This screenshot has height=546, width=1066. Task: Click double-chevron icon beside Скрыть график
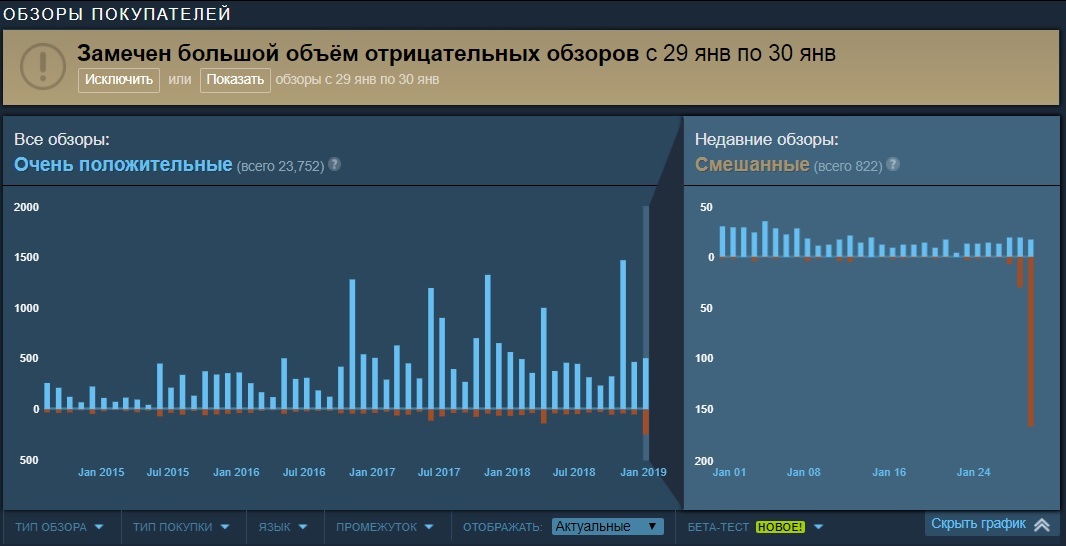pyautogui.click(x=1042, y=525)
